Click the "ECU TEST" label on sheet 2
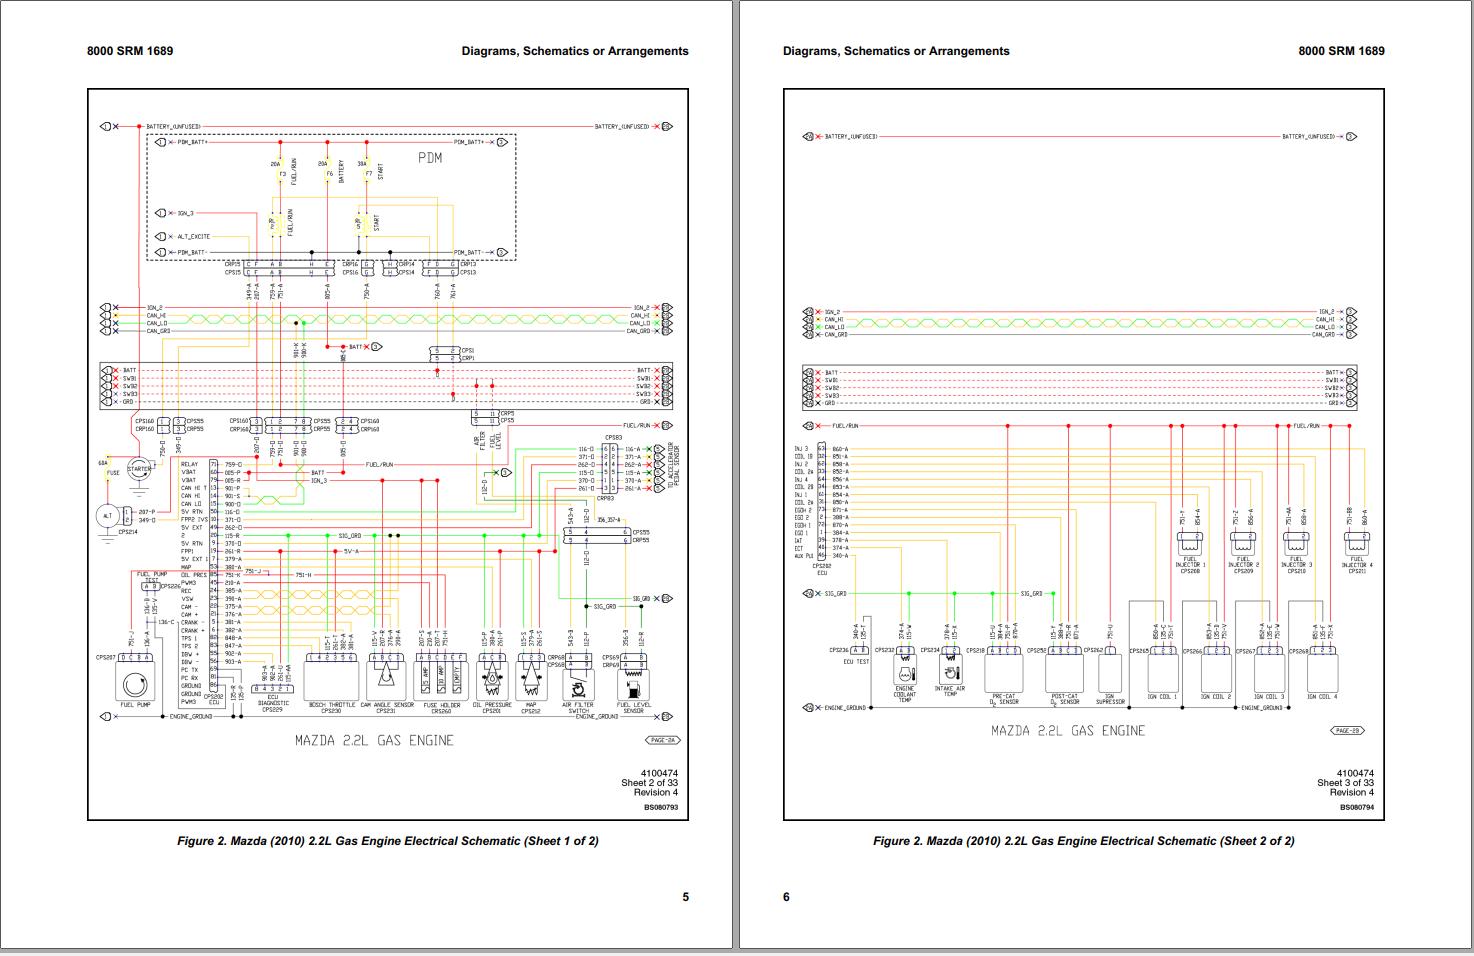 (x=857, y=662)
